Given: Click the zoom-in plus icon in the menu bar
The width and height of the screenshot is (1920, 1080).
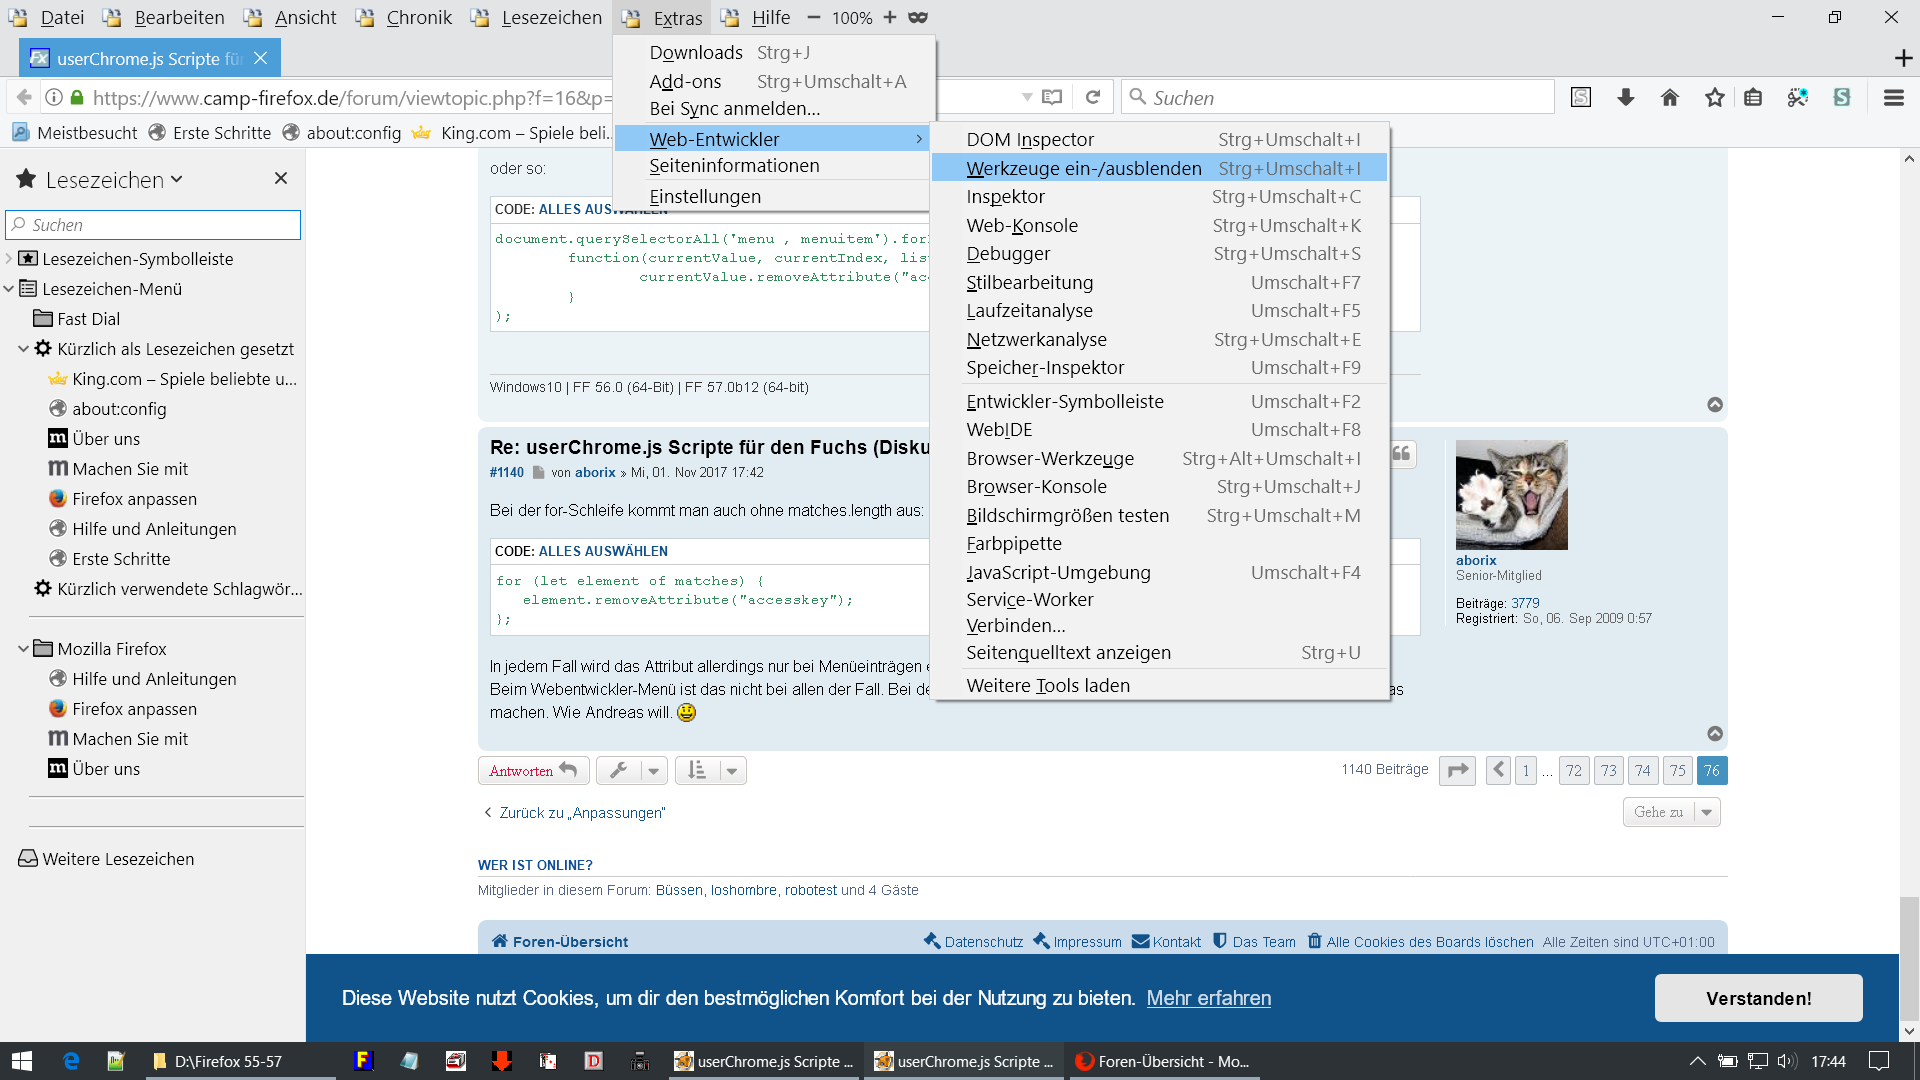Looking at the screenshot, I should (x=890, y=17).
